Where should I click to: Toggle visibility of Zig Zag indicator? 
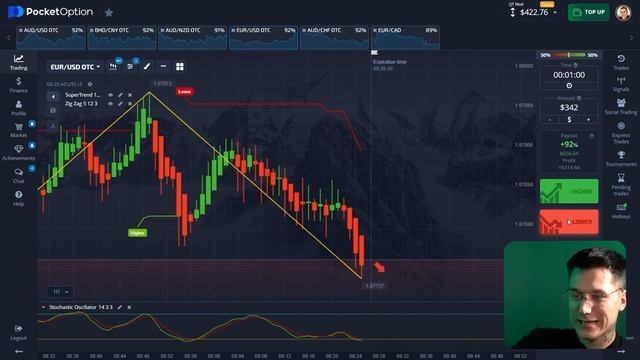click(110, 104)
